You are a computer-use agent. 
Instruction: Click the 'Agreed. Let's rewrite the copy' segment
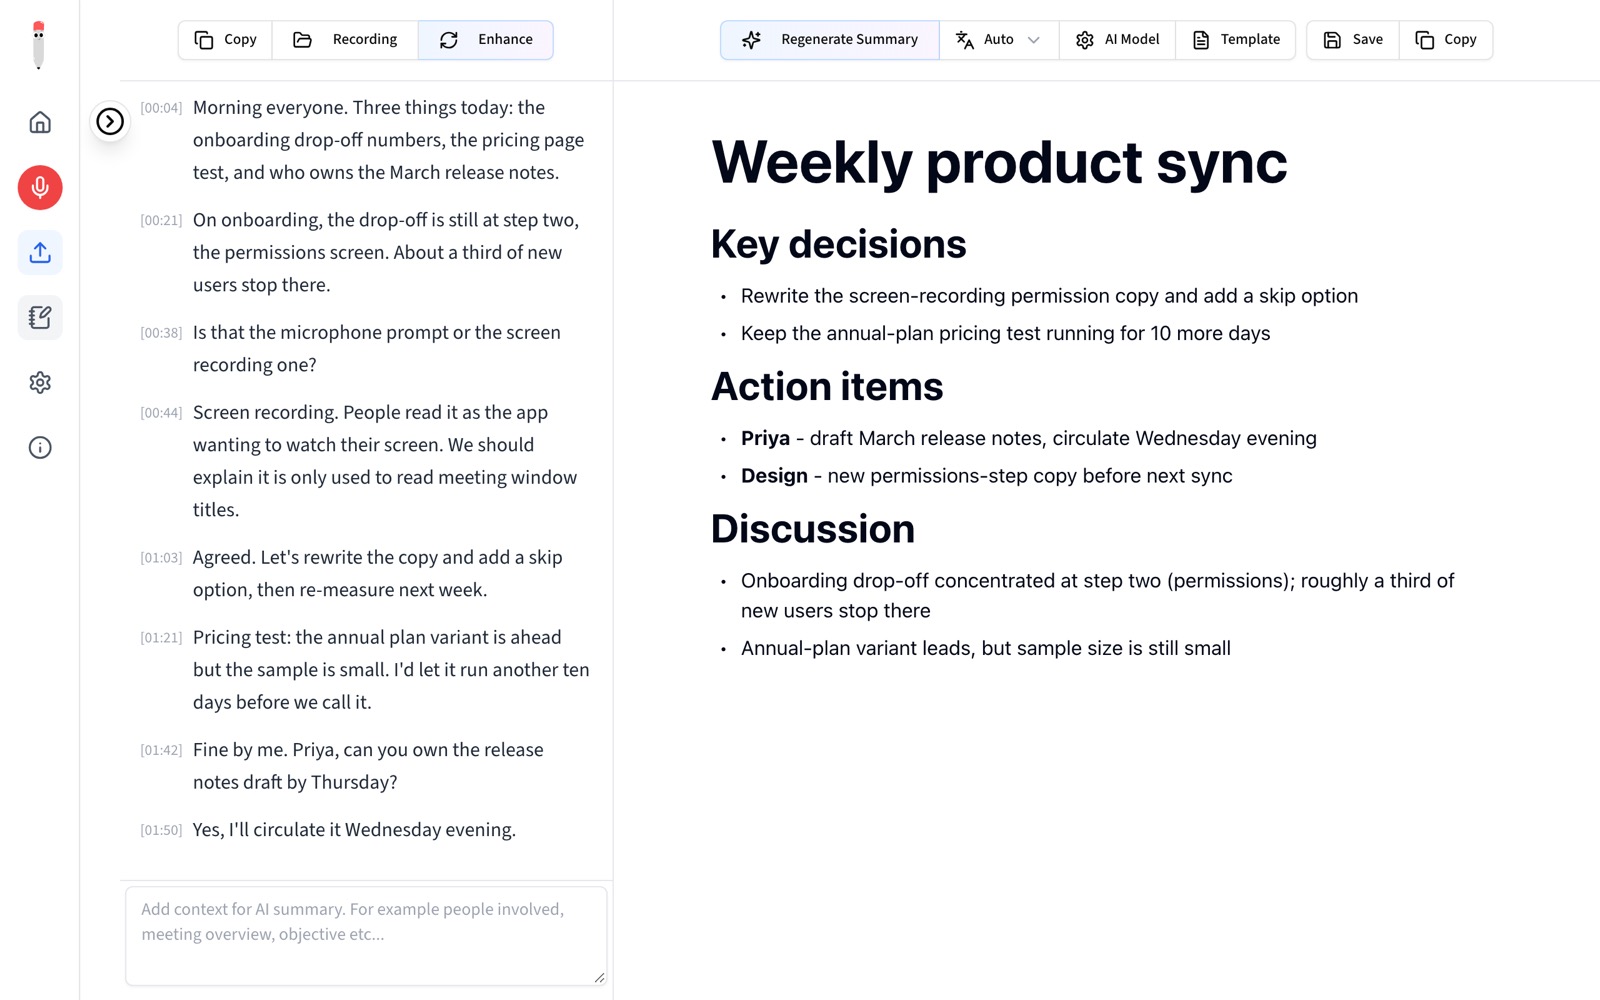click(378, 573)
